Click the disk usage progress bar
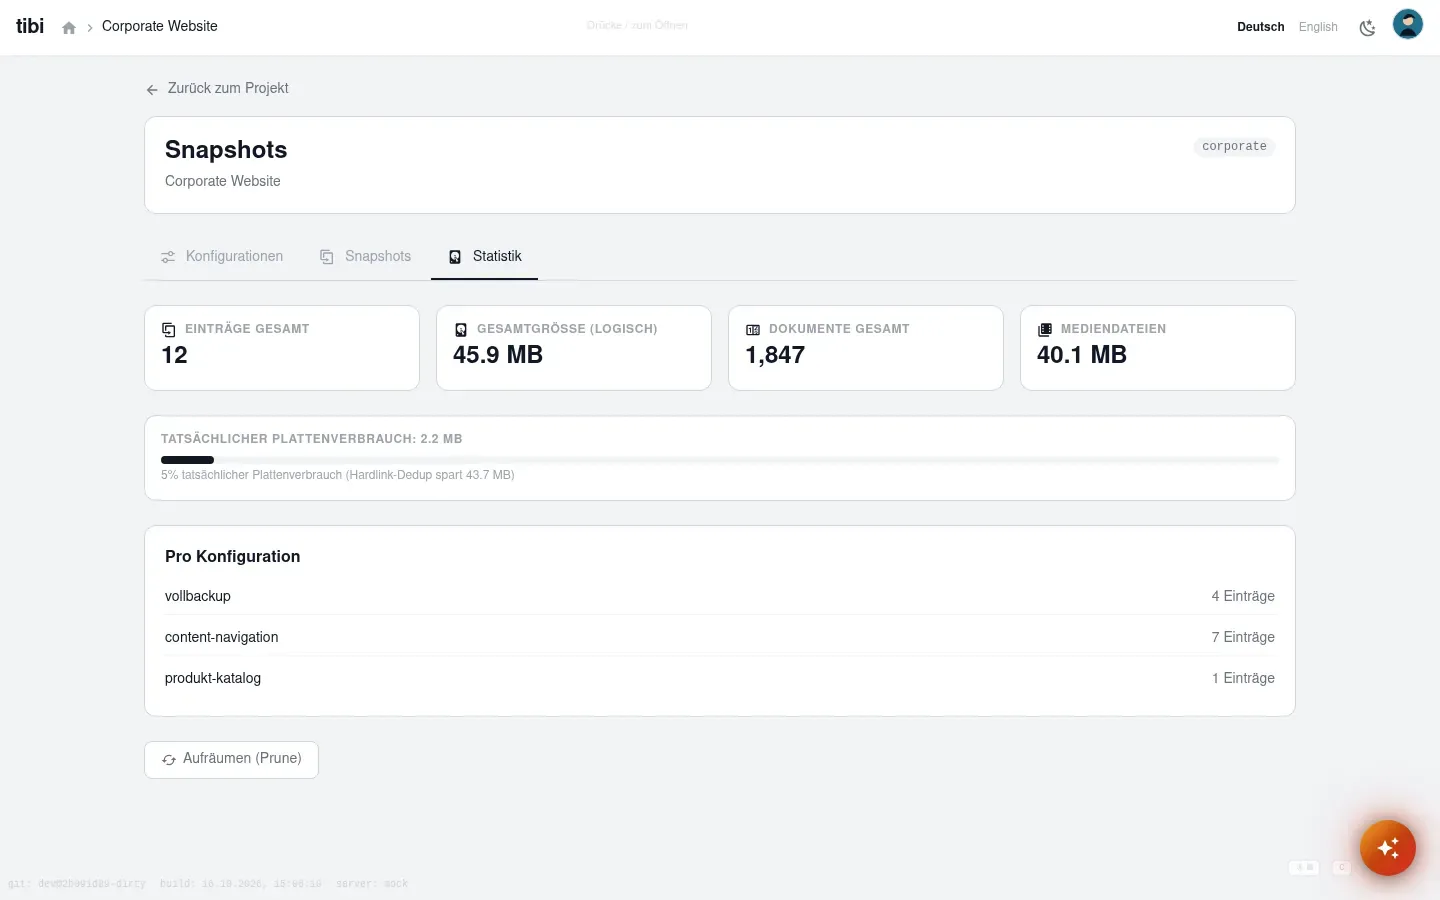Image resolution: width=1440 pixels, height=900 pixels. 720,460
